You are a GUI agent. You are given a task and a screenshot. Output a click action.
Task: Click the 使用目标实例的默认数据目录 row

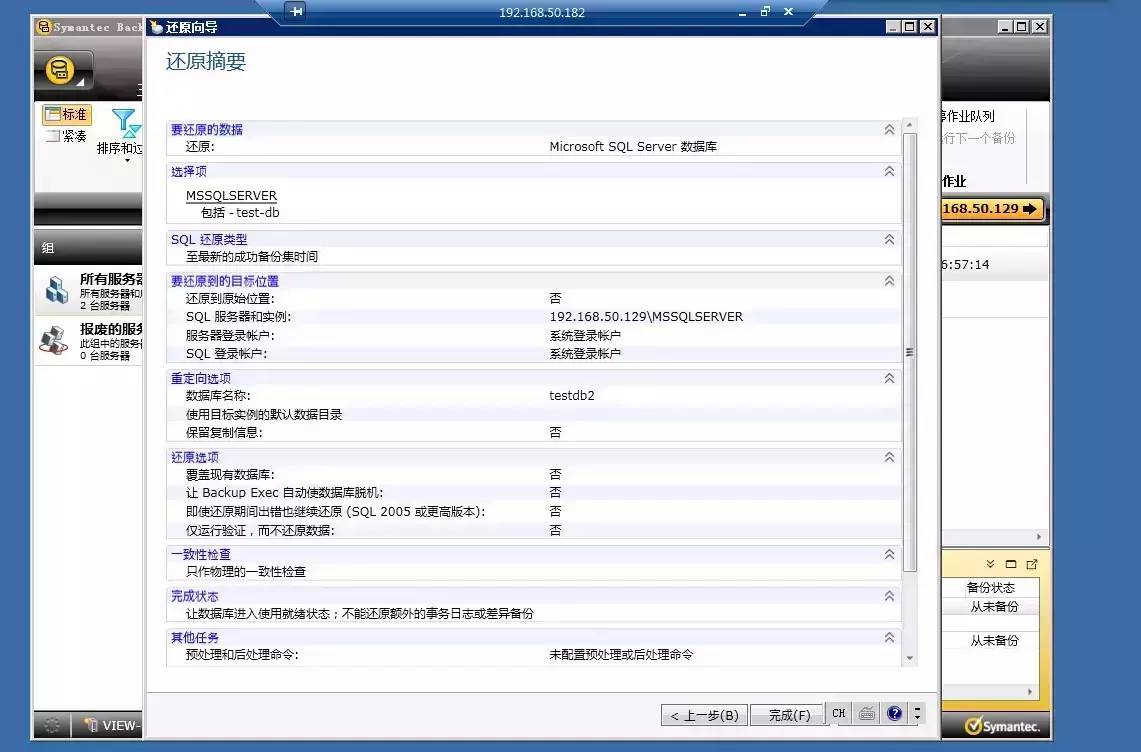pos(534,414)
